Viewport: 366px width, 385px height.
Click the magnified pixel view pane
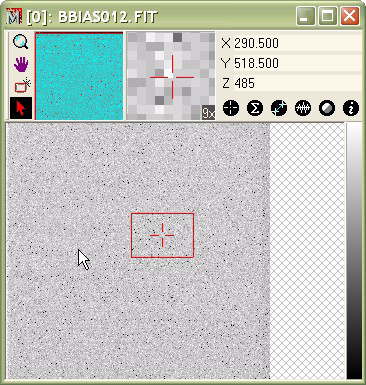tap(171, 76)
